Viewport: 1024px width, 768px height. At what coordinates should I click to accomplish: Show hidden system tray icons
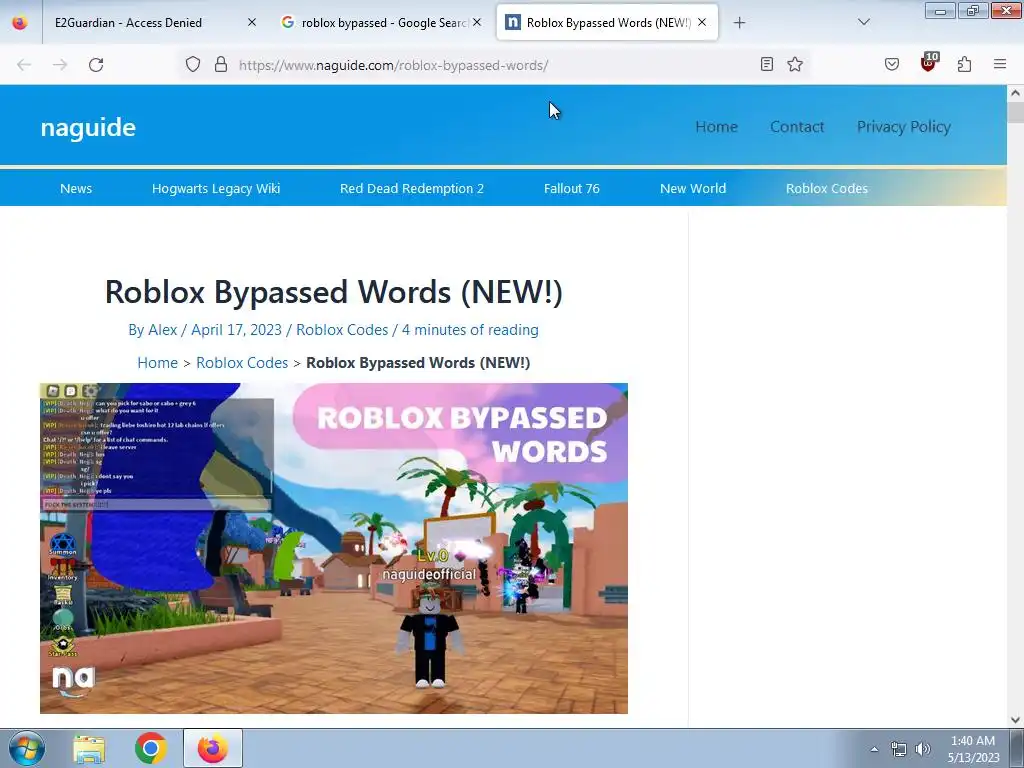[874, 749]
